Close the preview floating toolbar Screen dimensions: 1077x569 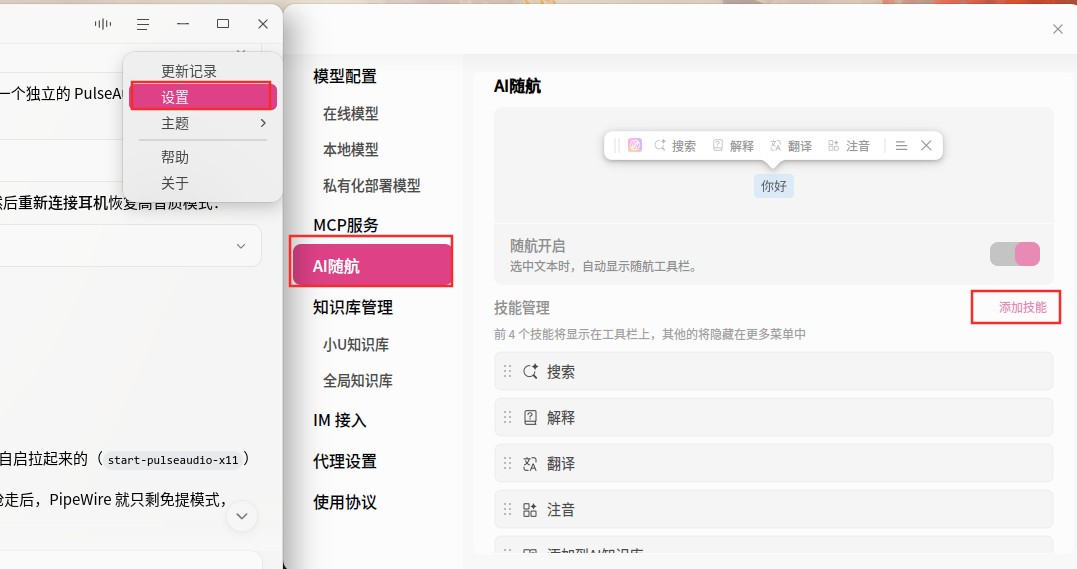pyautogui.click(x=926, y=146)
